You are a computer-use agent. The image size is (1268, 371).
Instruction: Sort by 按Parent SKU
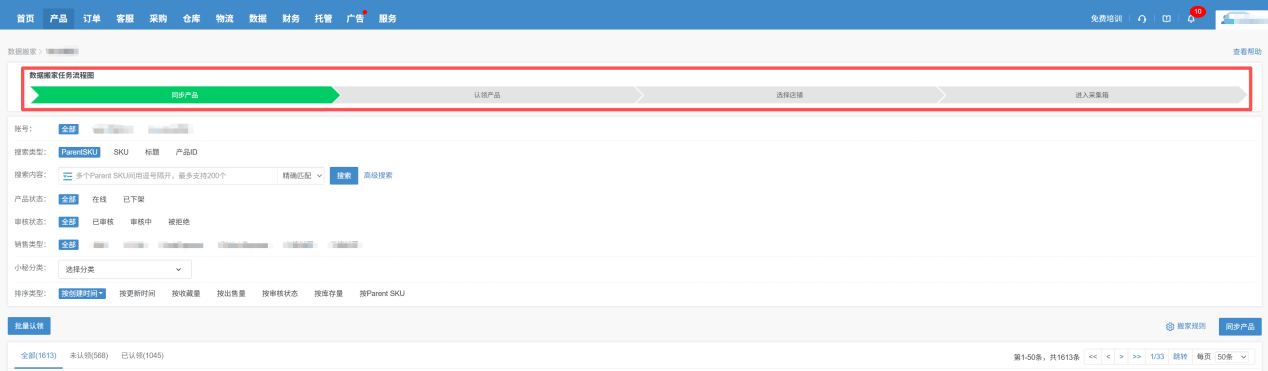(x=382, y=293)
